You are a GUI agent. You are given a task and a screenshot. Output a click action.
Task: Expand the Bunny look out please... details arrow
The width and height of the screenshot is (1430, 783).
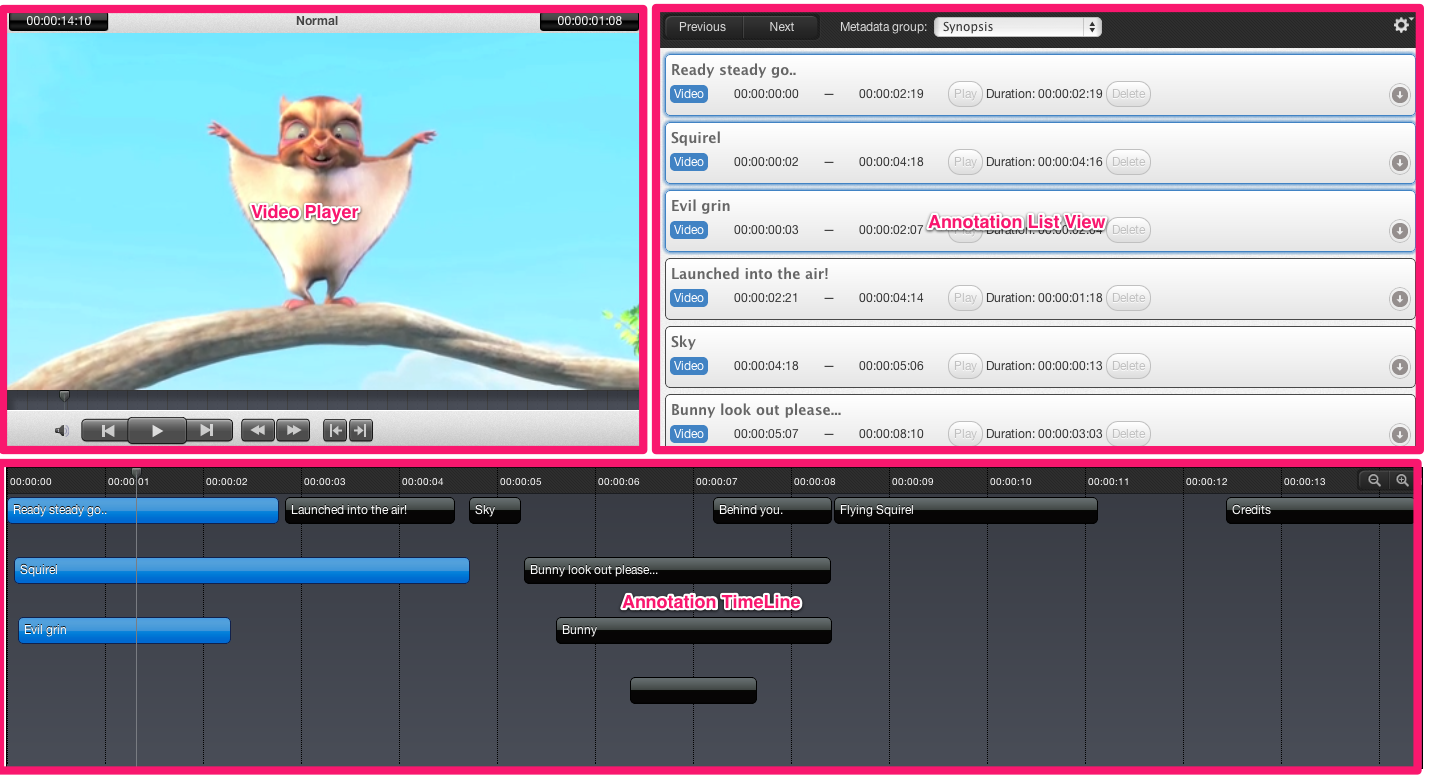coord(1400,435)
